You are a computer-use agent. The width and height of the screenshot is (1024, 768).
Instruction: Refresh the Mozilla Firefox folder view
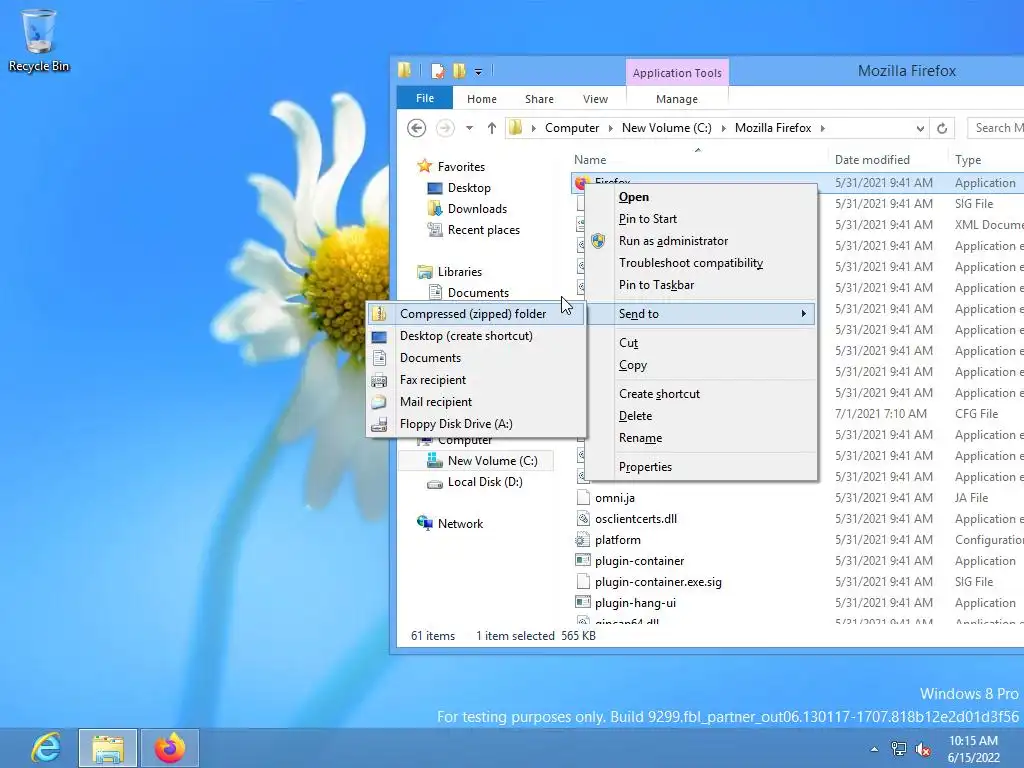point(942,128)
